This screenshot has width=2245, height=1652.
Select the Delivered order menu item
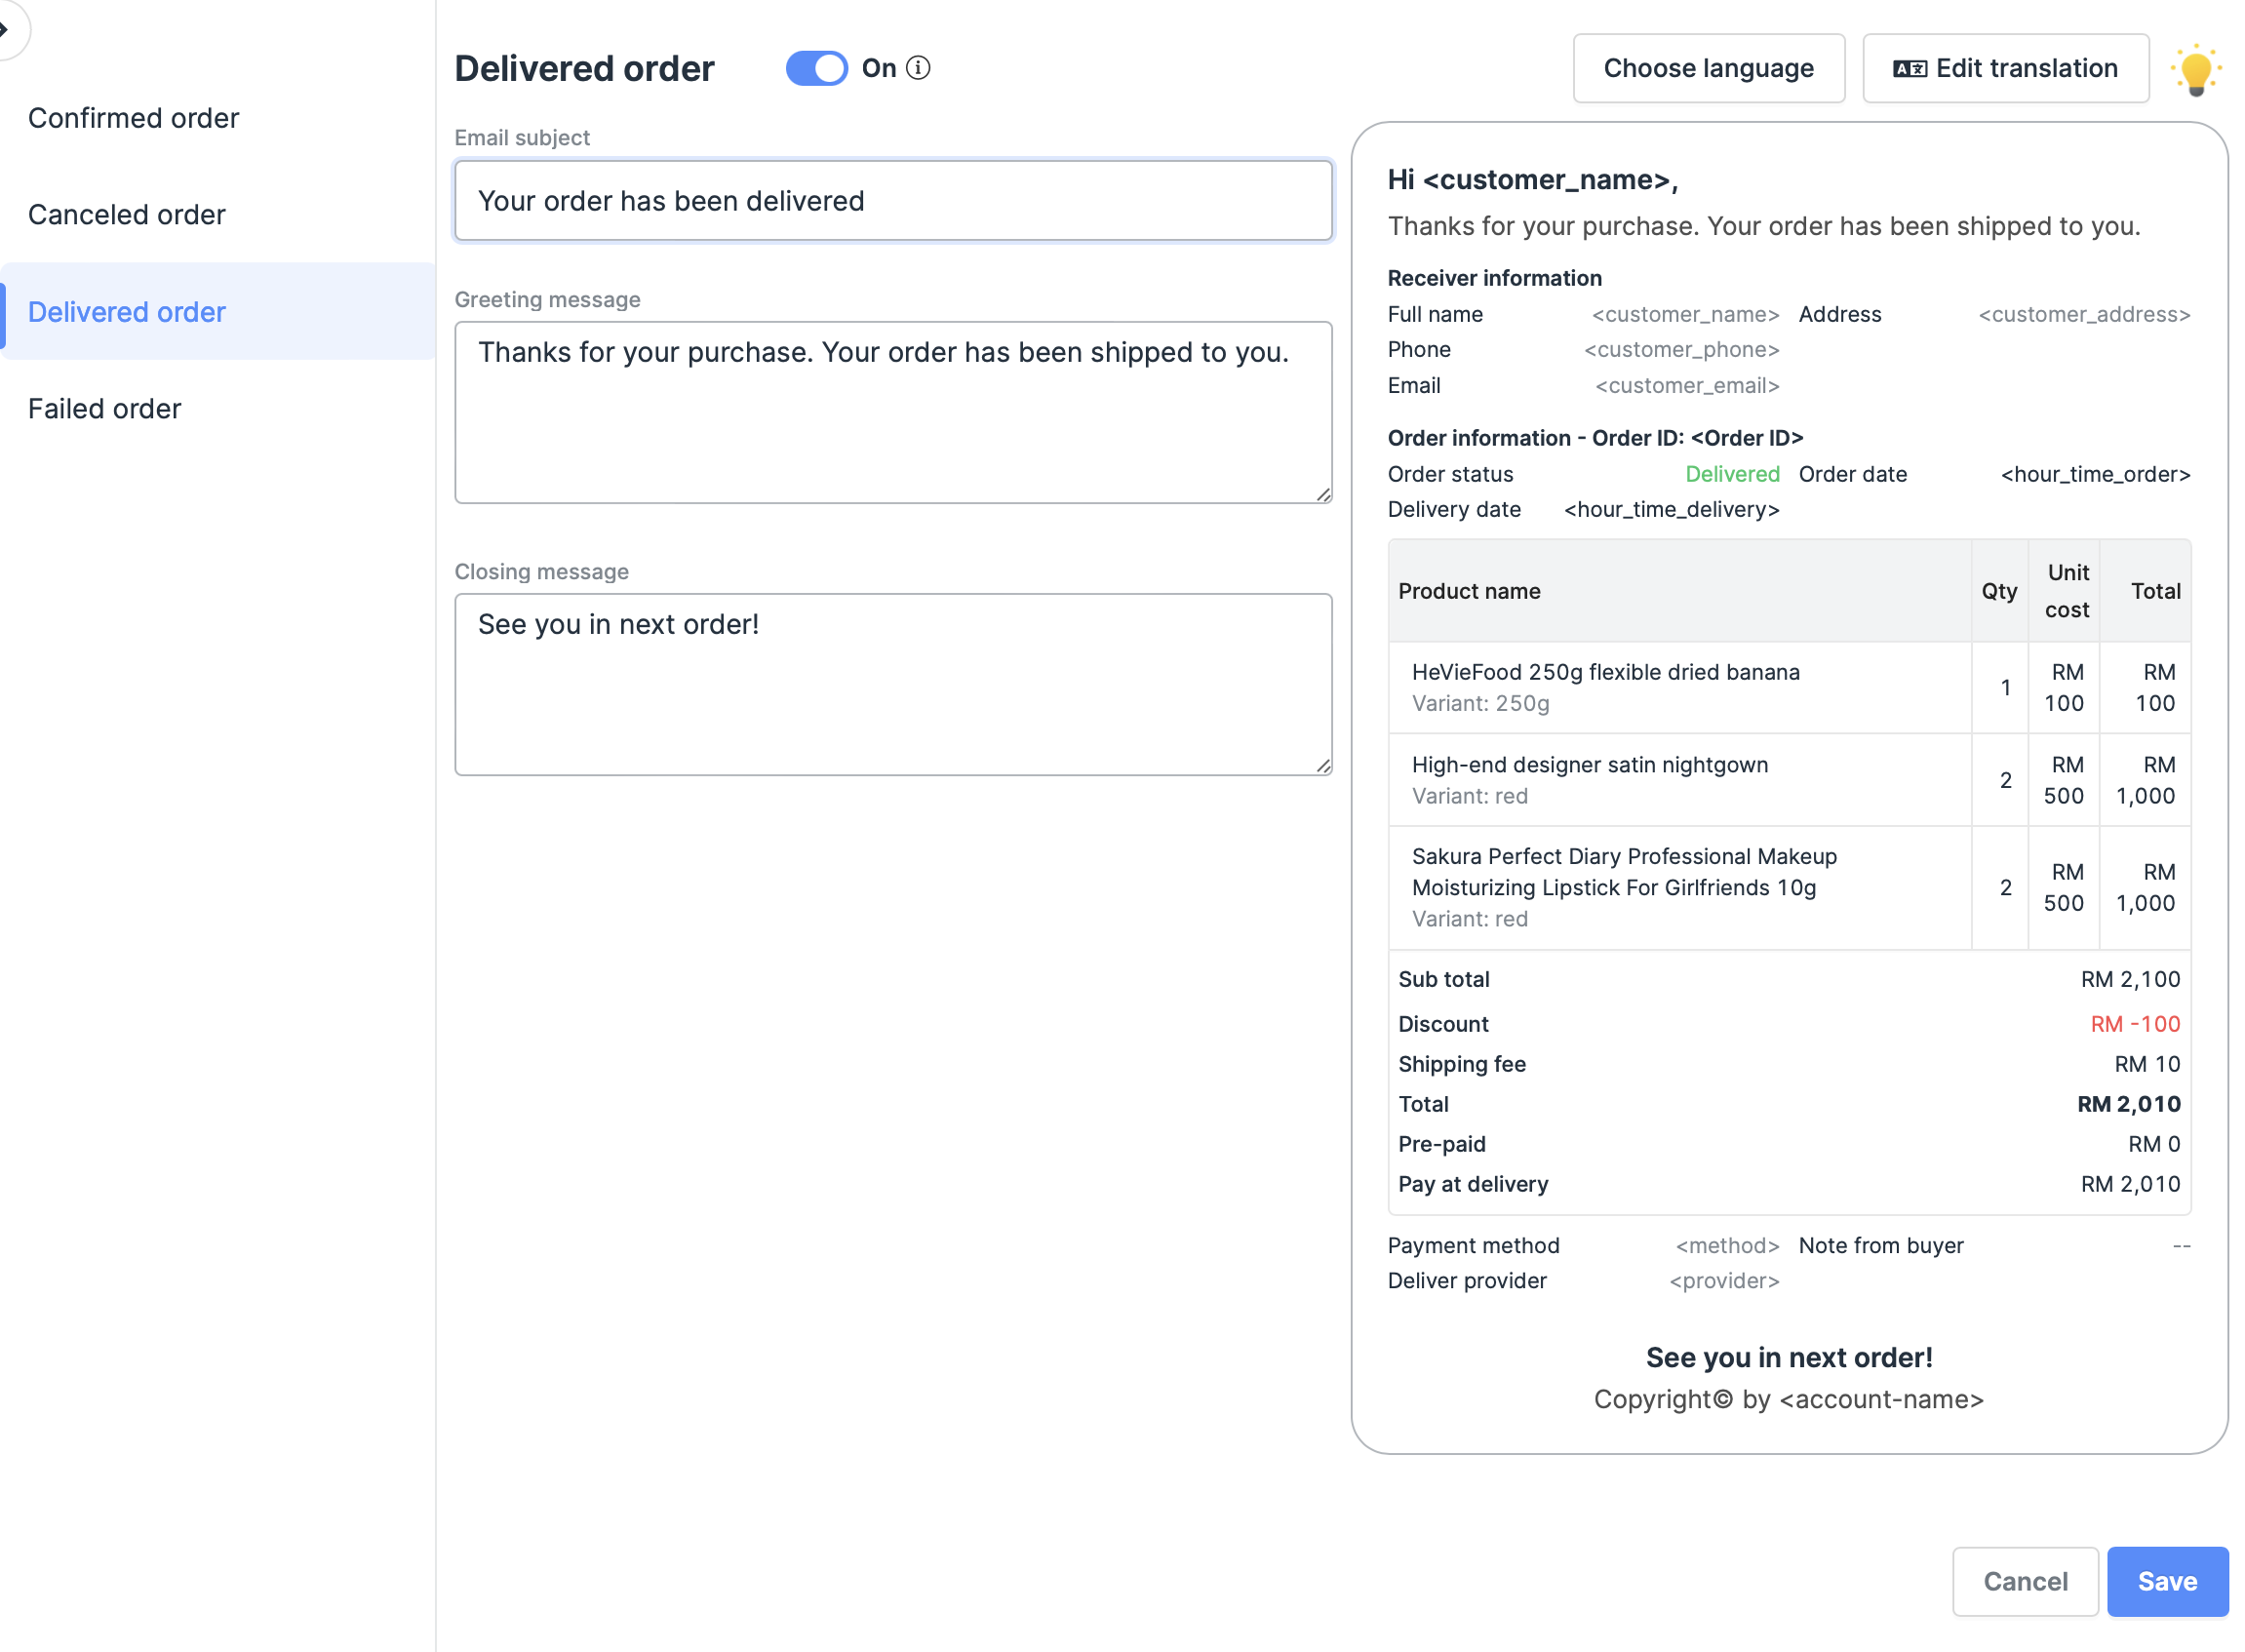coord(126,312)
